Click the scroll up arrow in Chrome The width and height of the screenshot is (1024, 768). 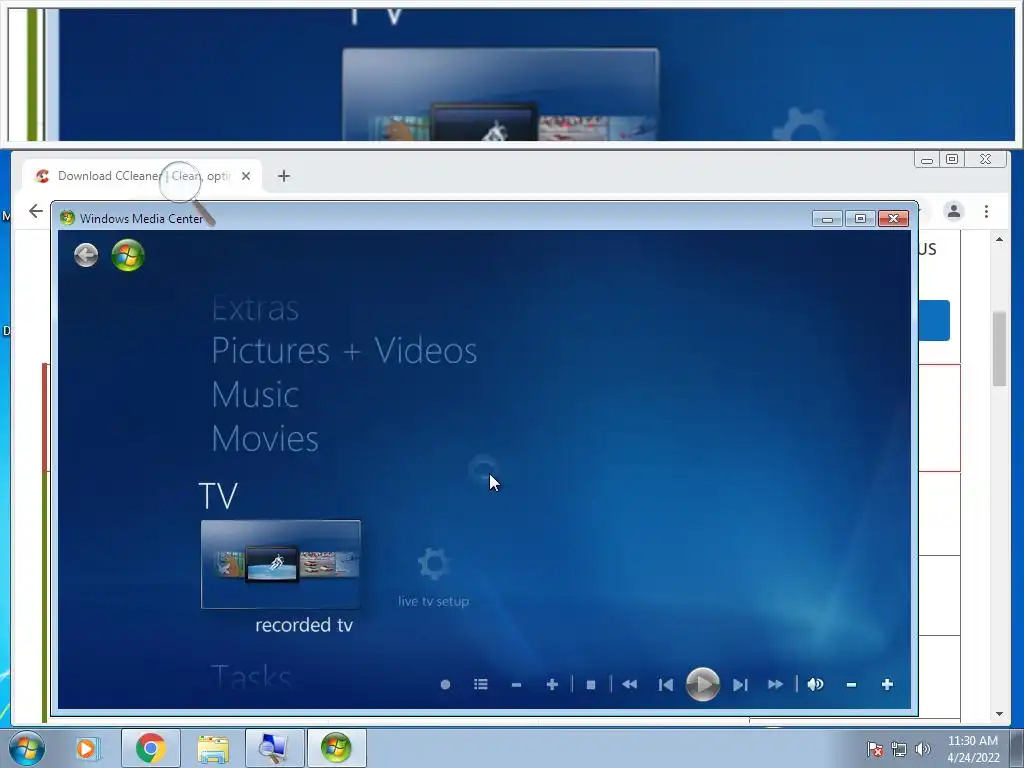[999, 240]
